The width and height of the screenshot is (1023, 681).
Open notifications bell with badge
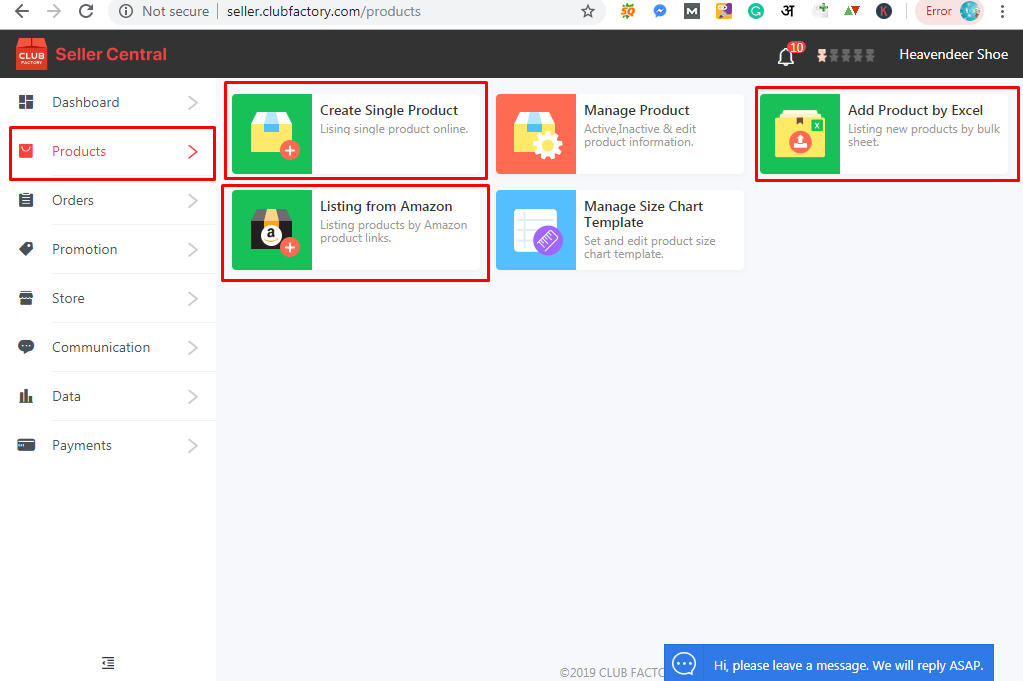[787, 55]
